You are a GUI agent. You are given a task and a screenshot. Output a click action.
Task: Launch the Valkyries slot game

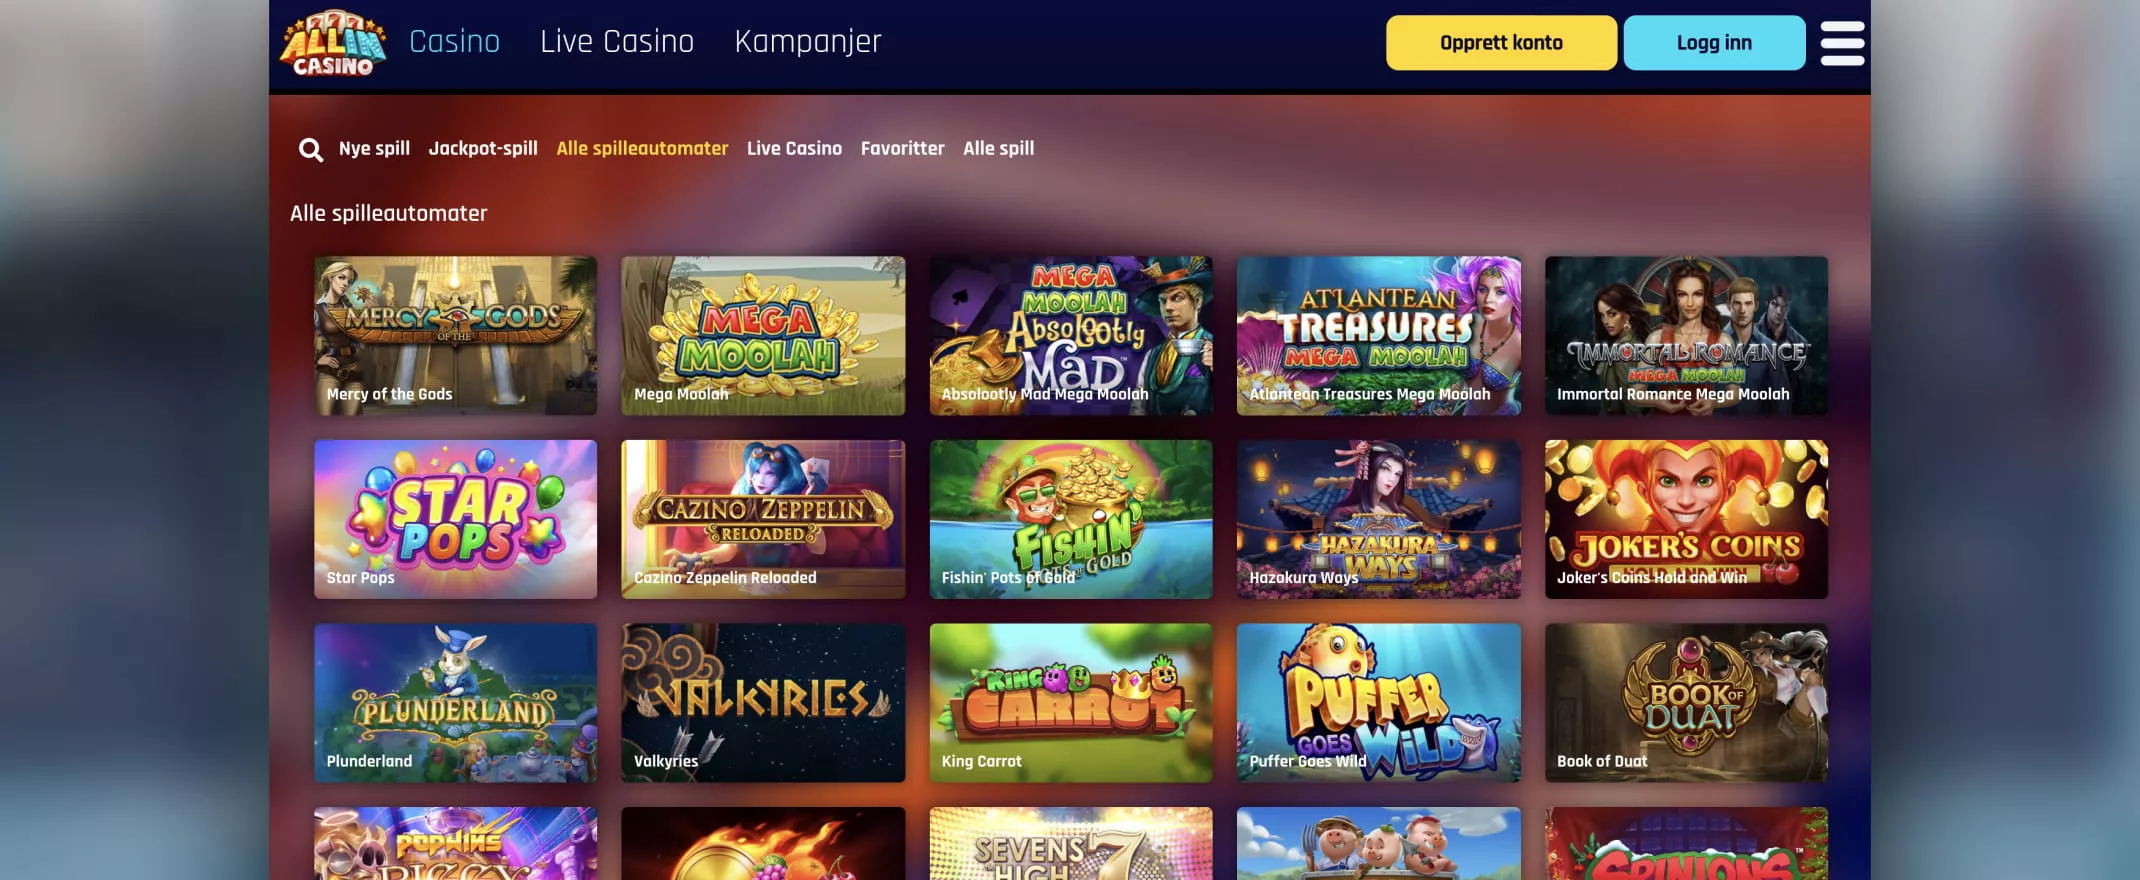[x=763, y=703]
